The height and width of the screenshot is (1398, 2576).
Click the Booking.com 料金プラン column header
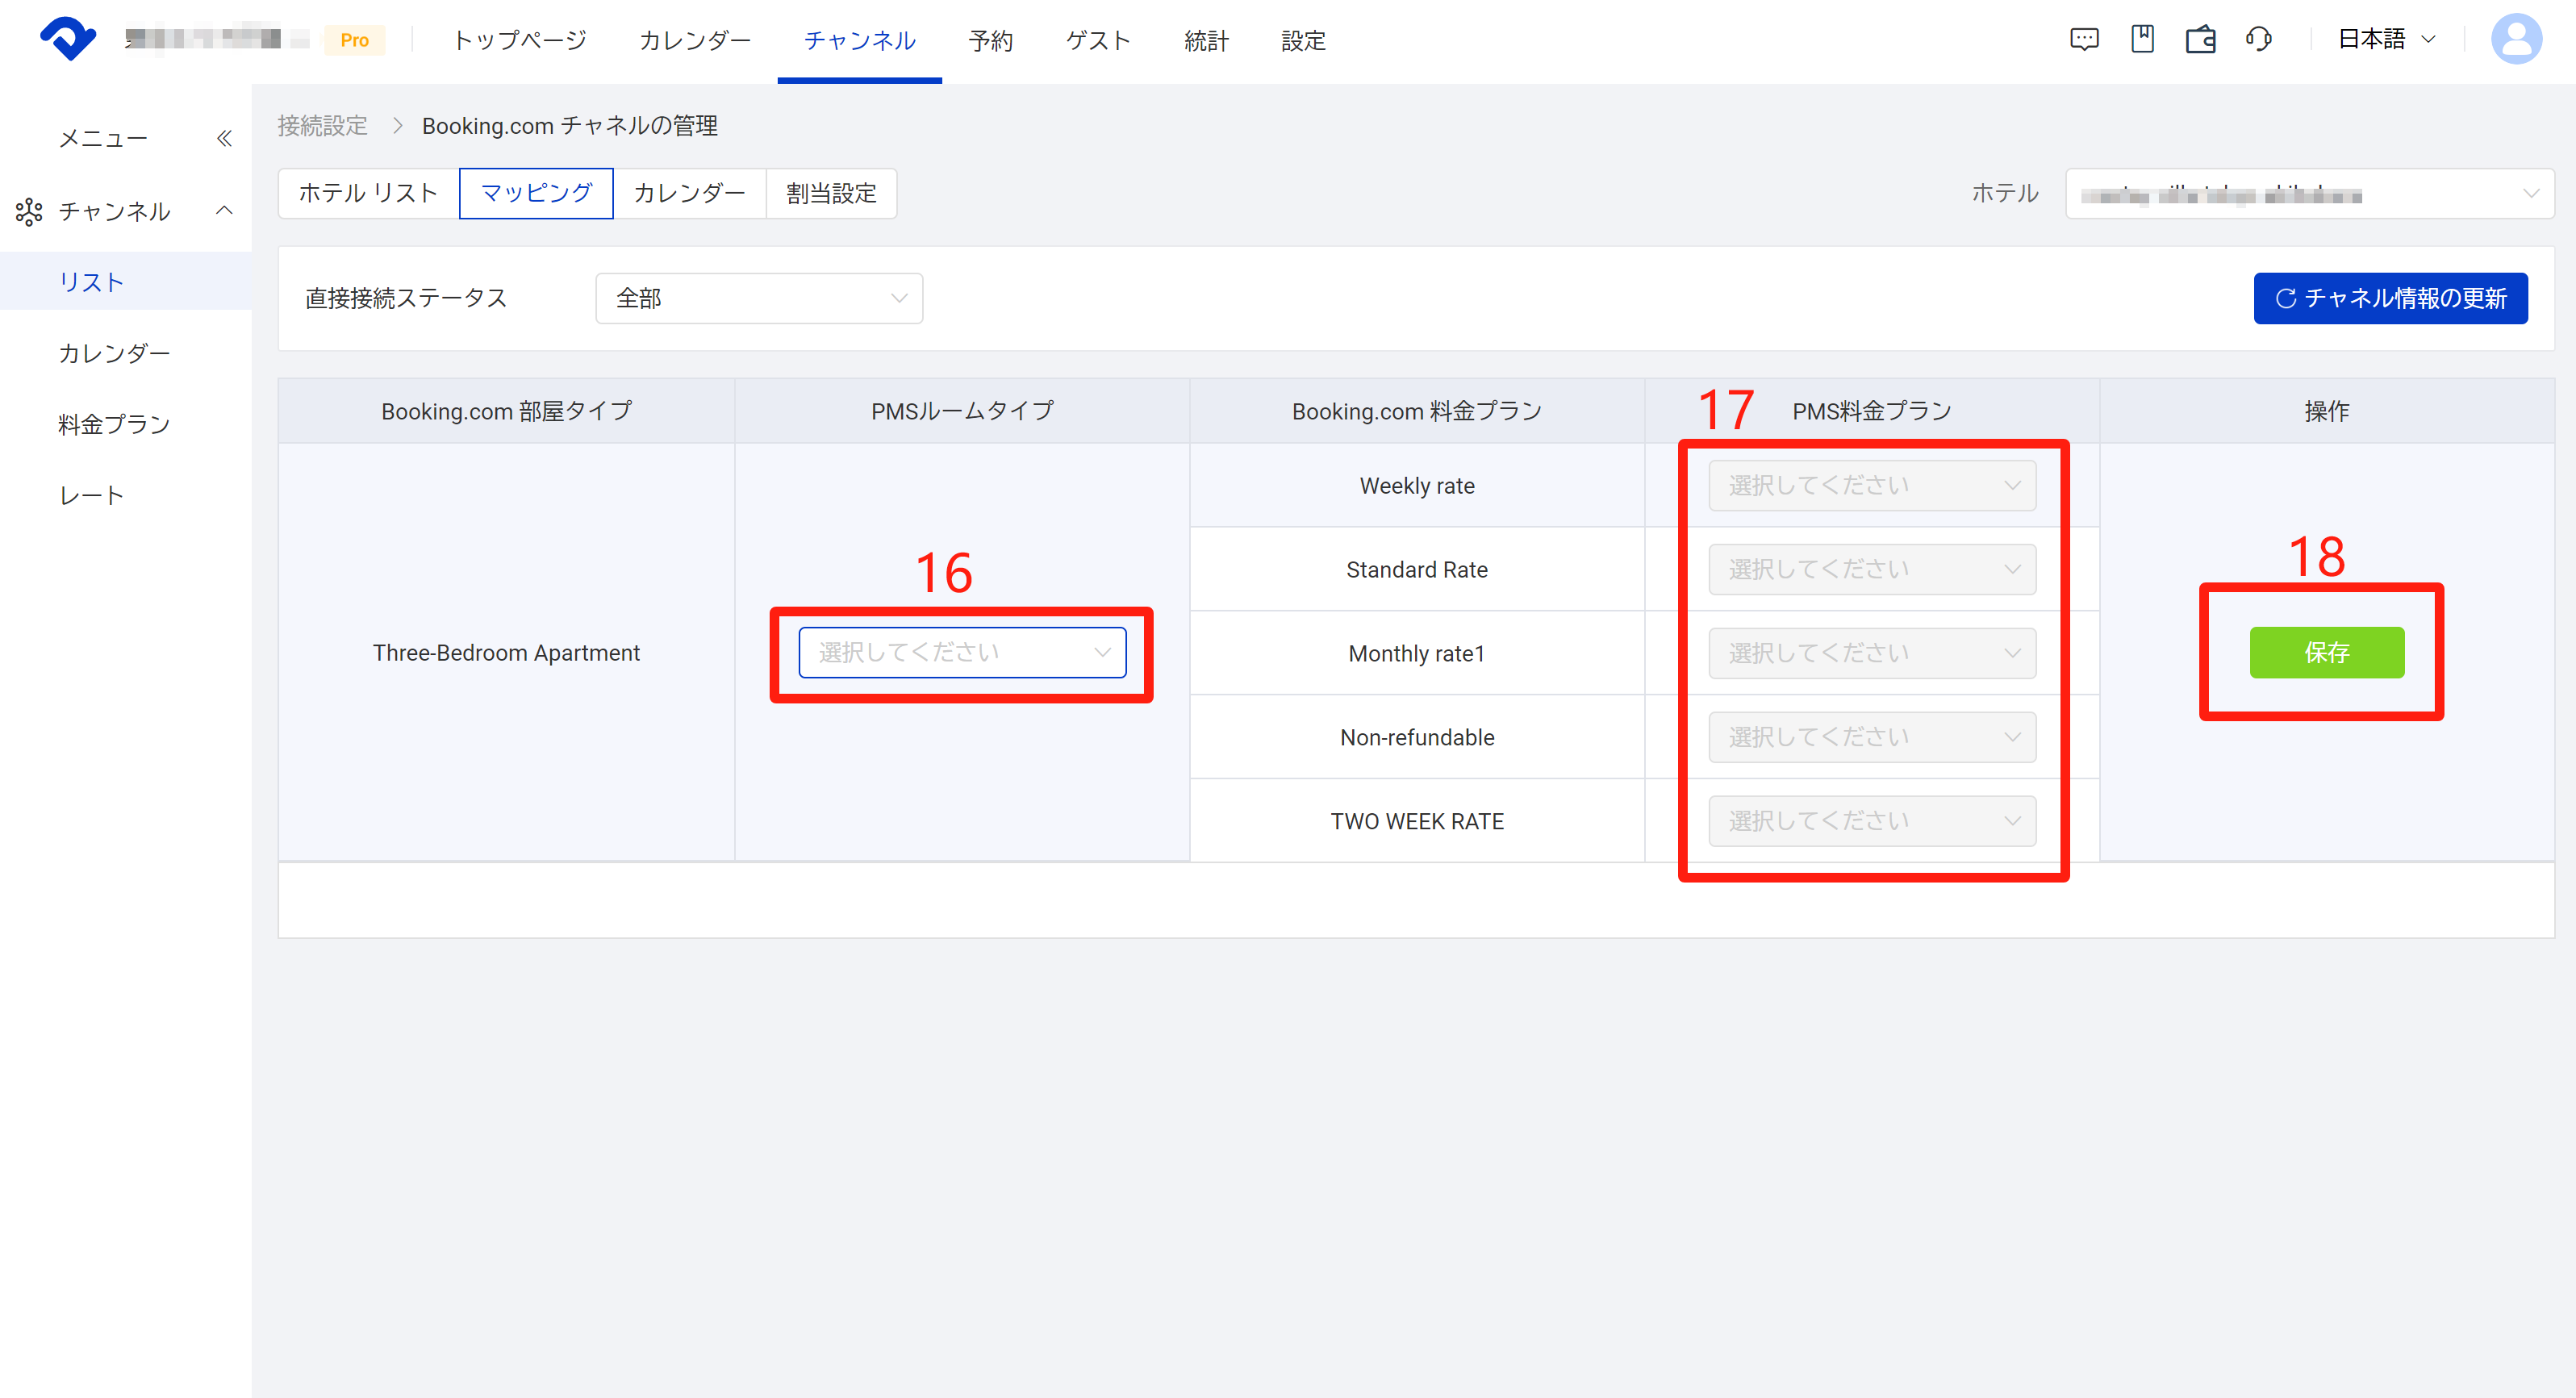(x=1417, y=411)
